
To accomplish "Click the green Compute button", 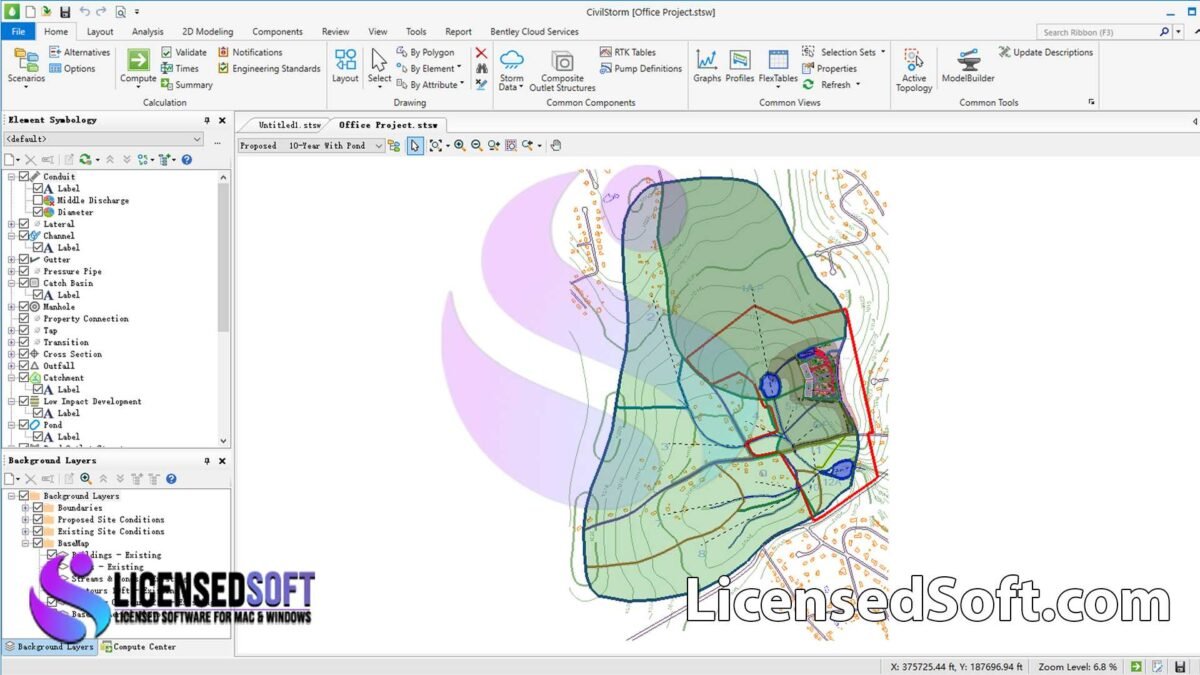I will click(x=139, y=66).
